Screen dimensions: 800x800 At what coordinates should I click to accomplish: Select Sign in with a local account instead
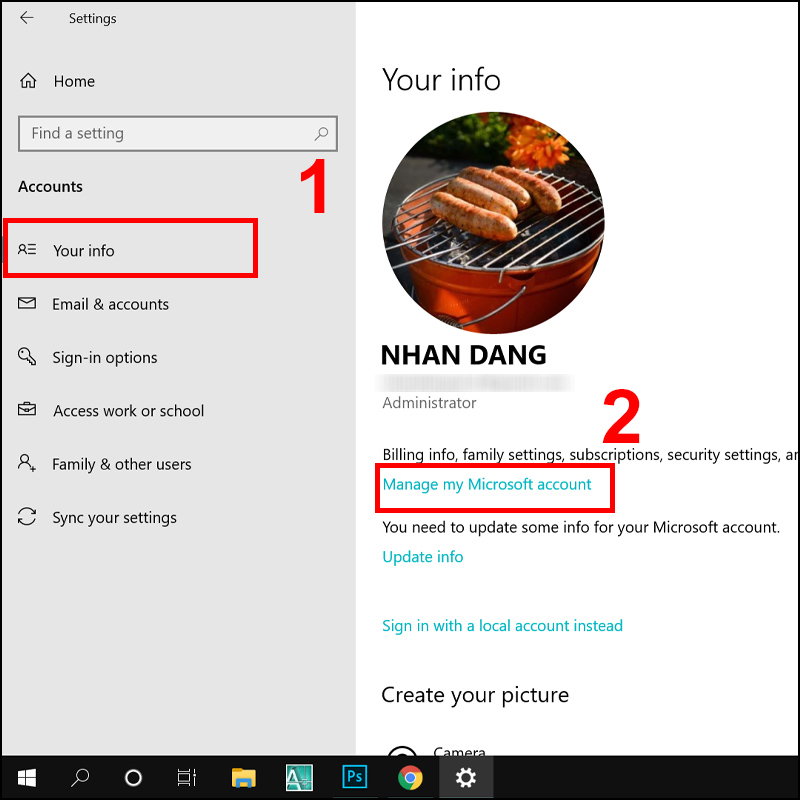(x=503, y=625)
